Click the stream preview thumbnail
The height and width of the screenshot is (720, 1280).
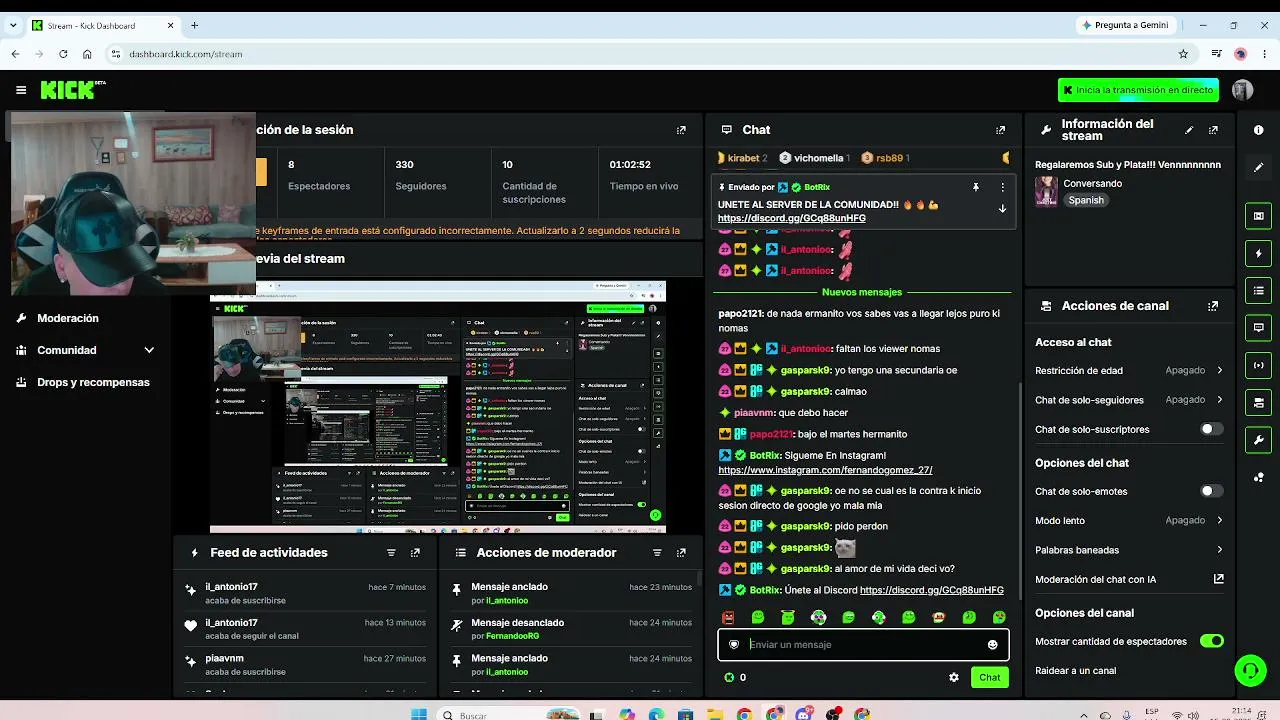437,407
